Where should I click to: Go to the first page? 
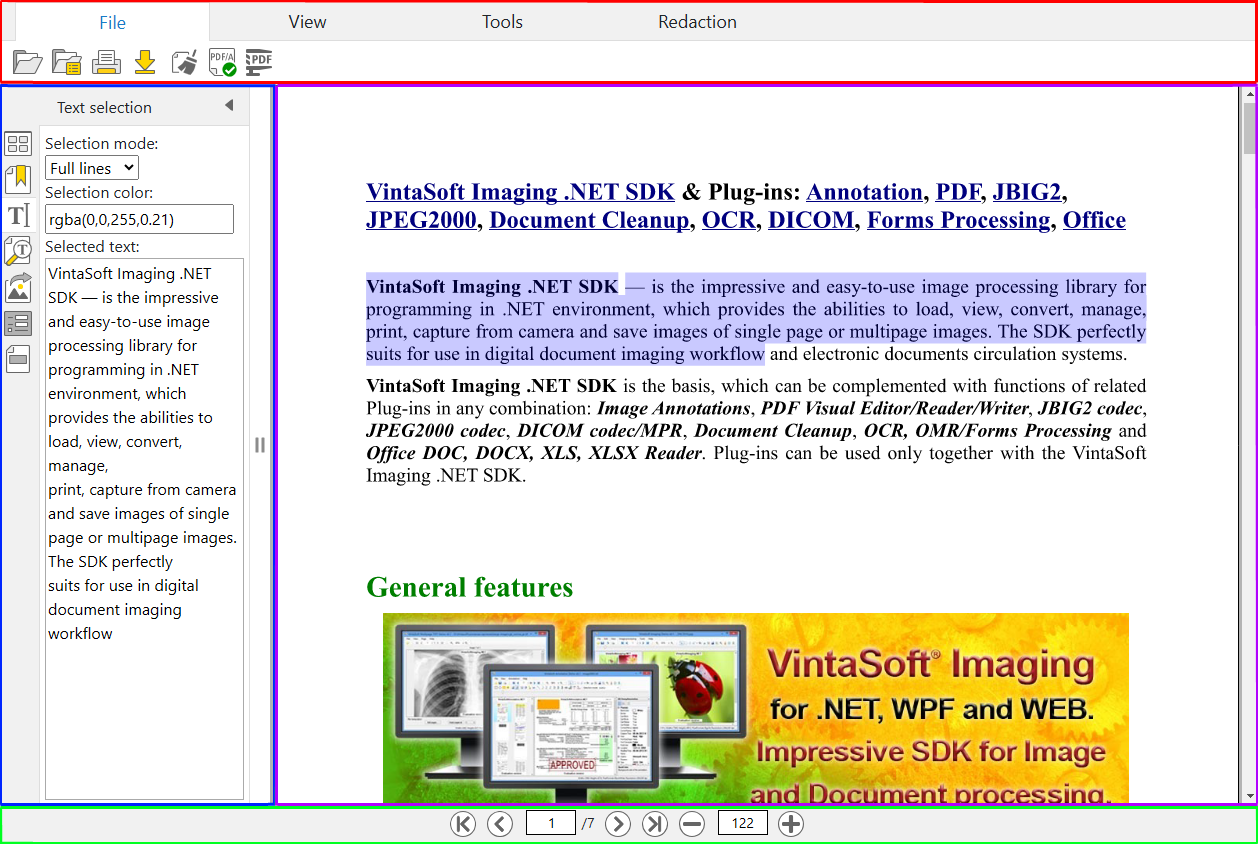462,824
